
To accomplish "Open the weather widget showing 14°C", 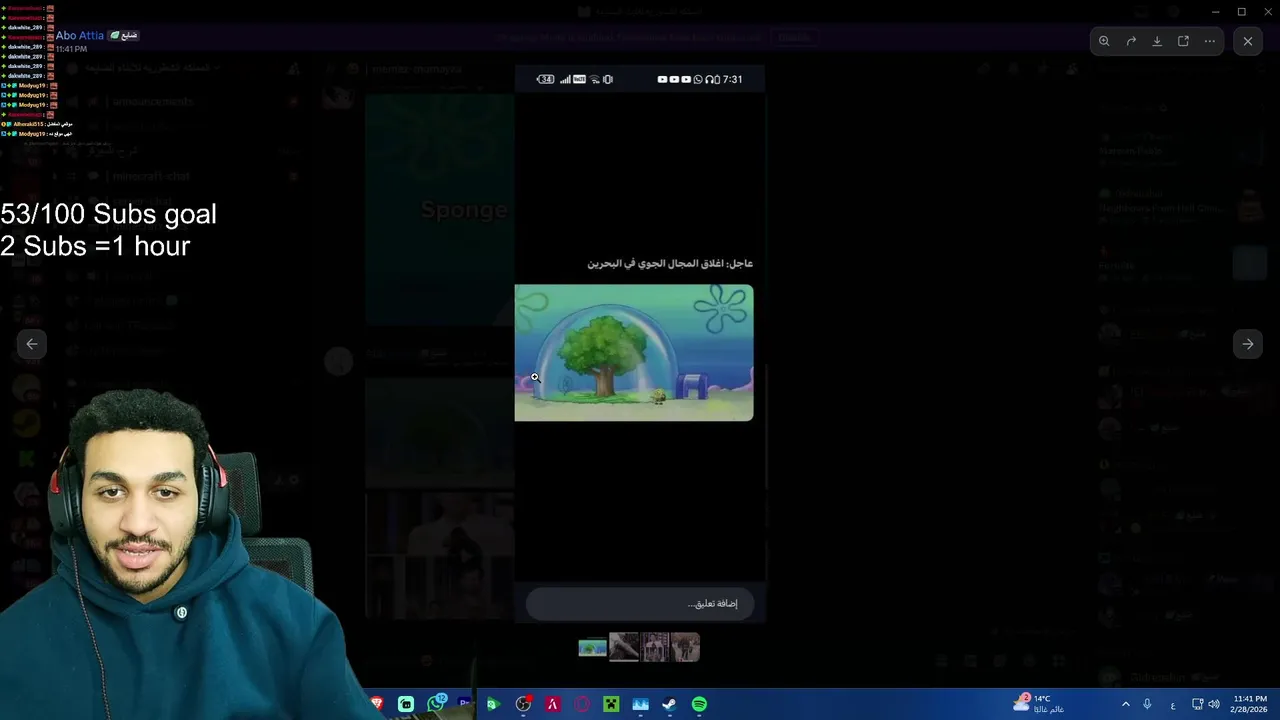I will [x=1038, y=704].
